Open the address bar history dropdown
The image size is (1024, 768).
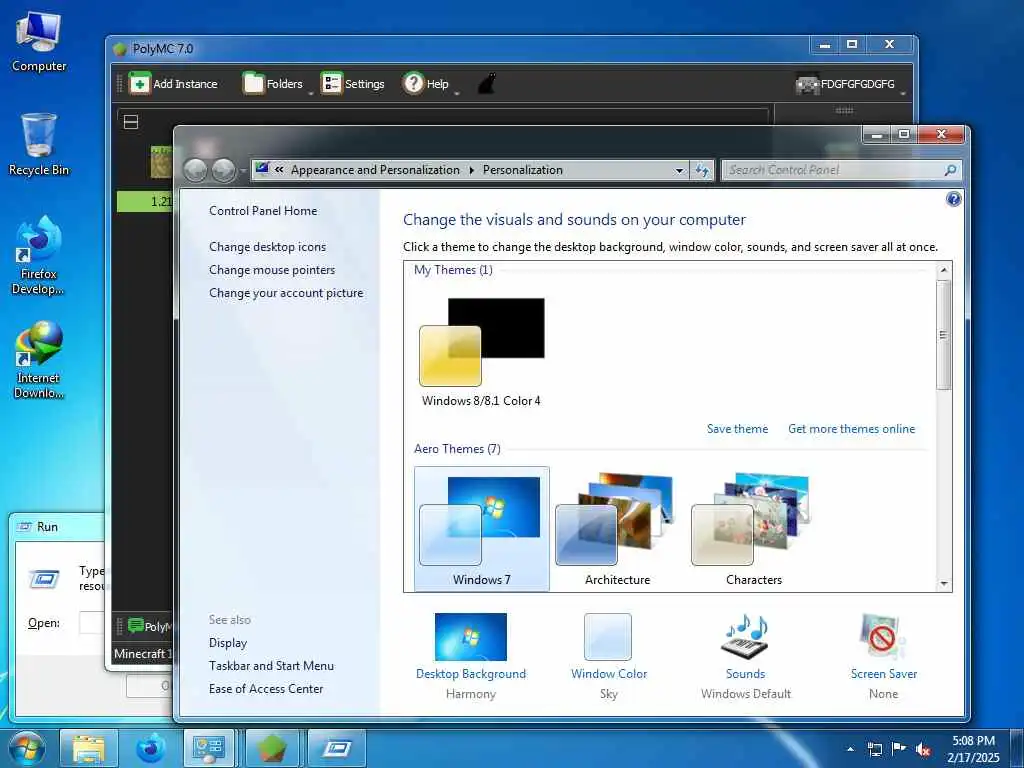tap(679, 170)
